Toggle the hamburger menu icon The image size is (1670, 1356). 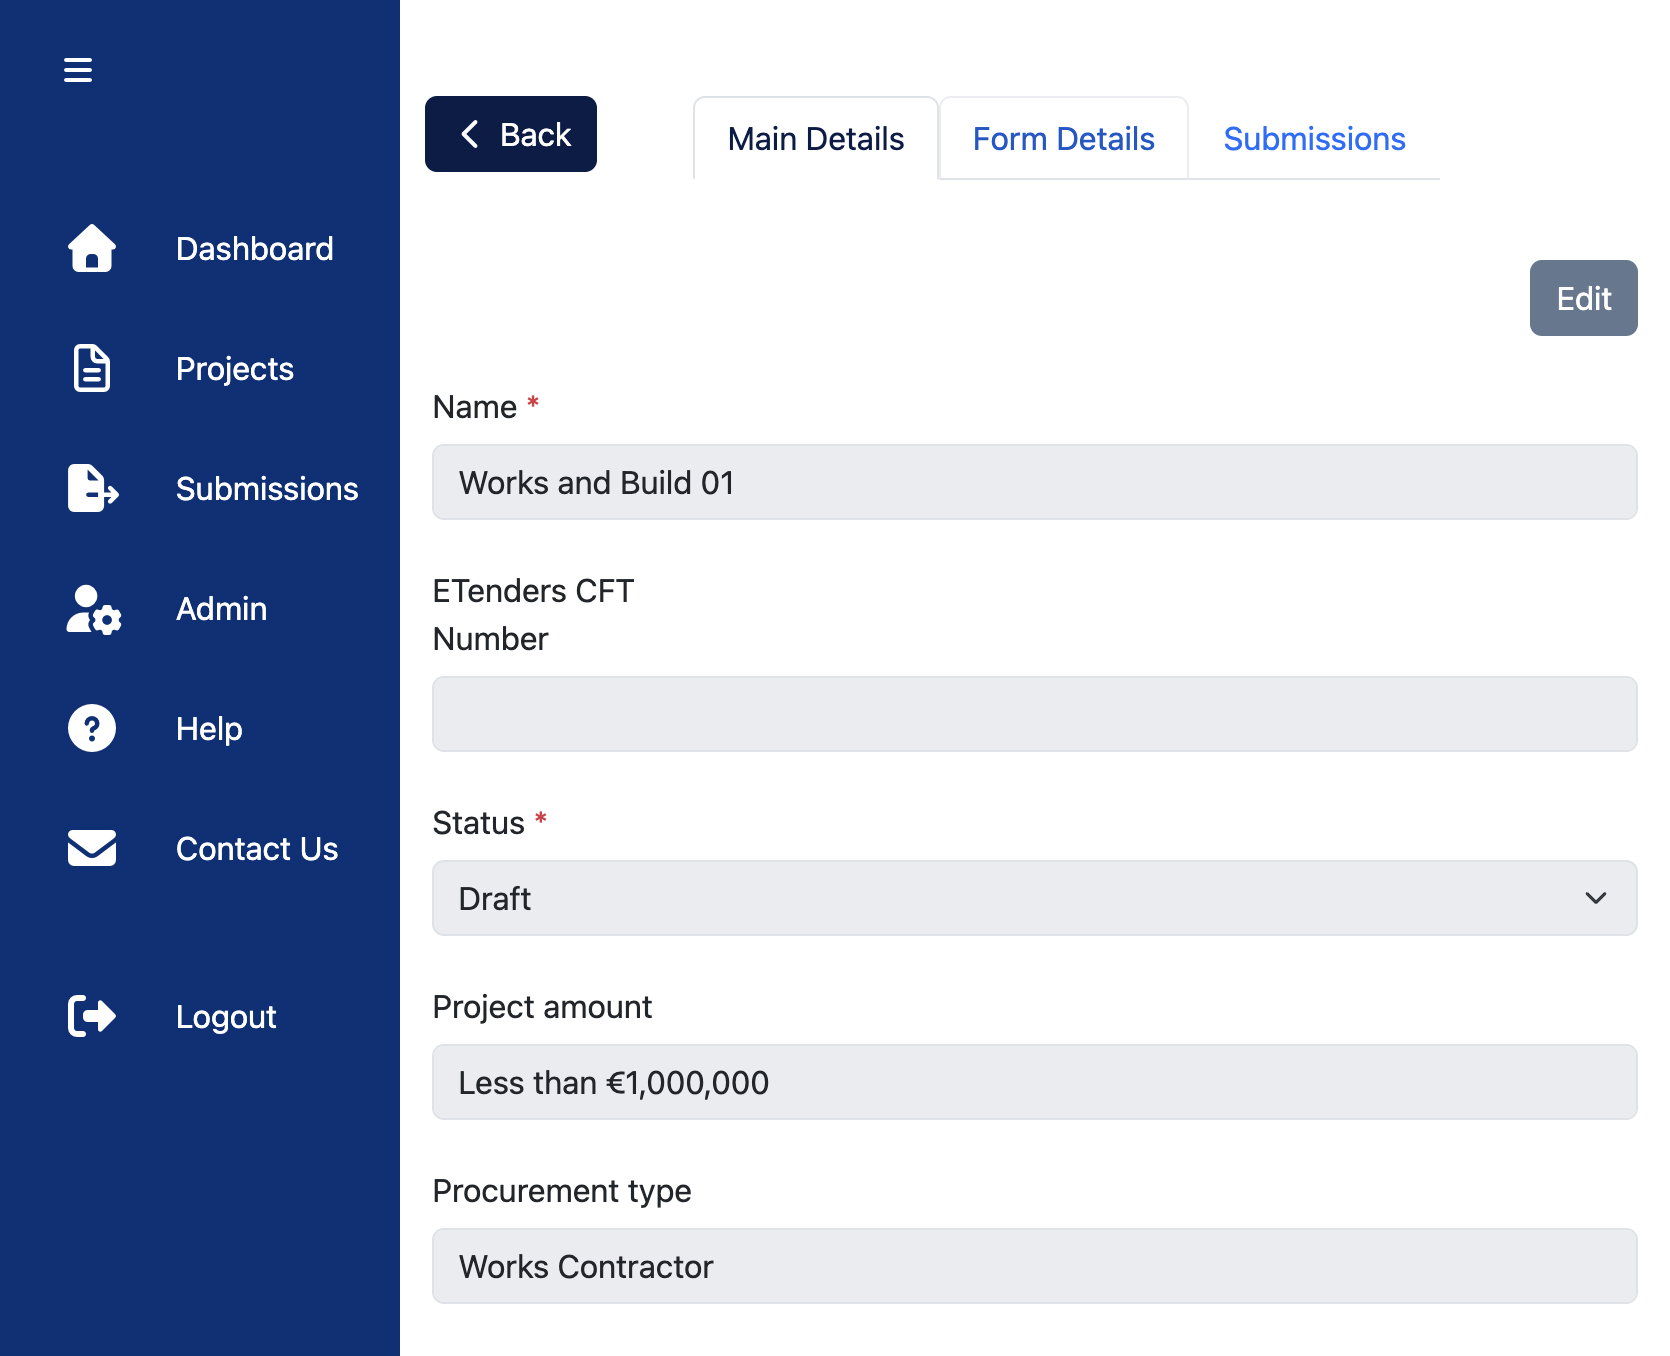(78, 70)
